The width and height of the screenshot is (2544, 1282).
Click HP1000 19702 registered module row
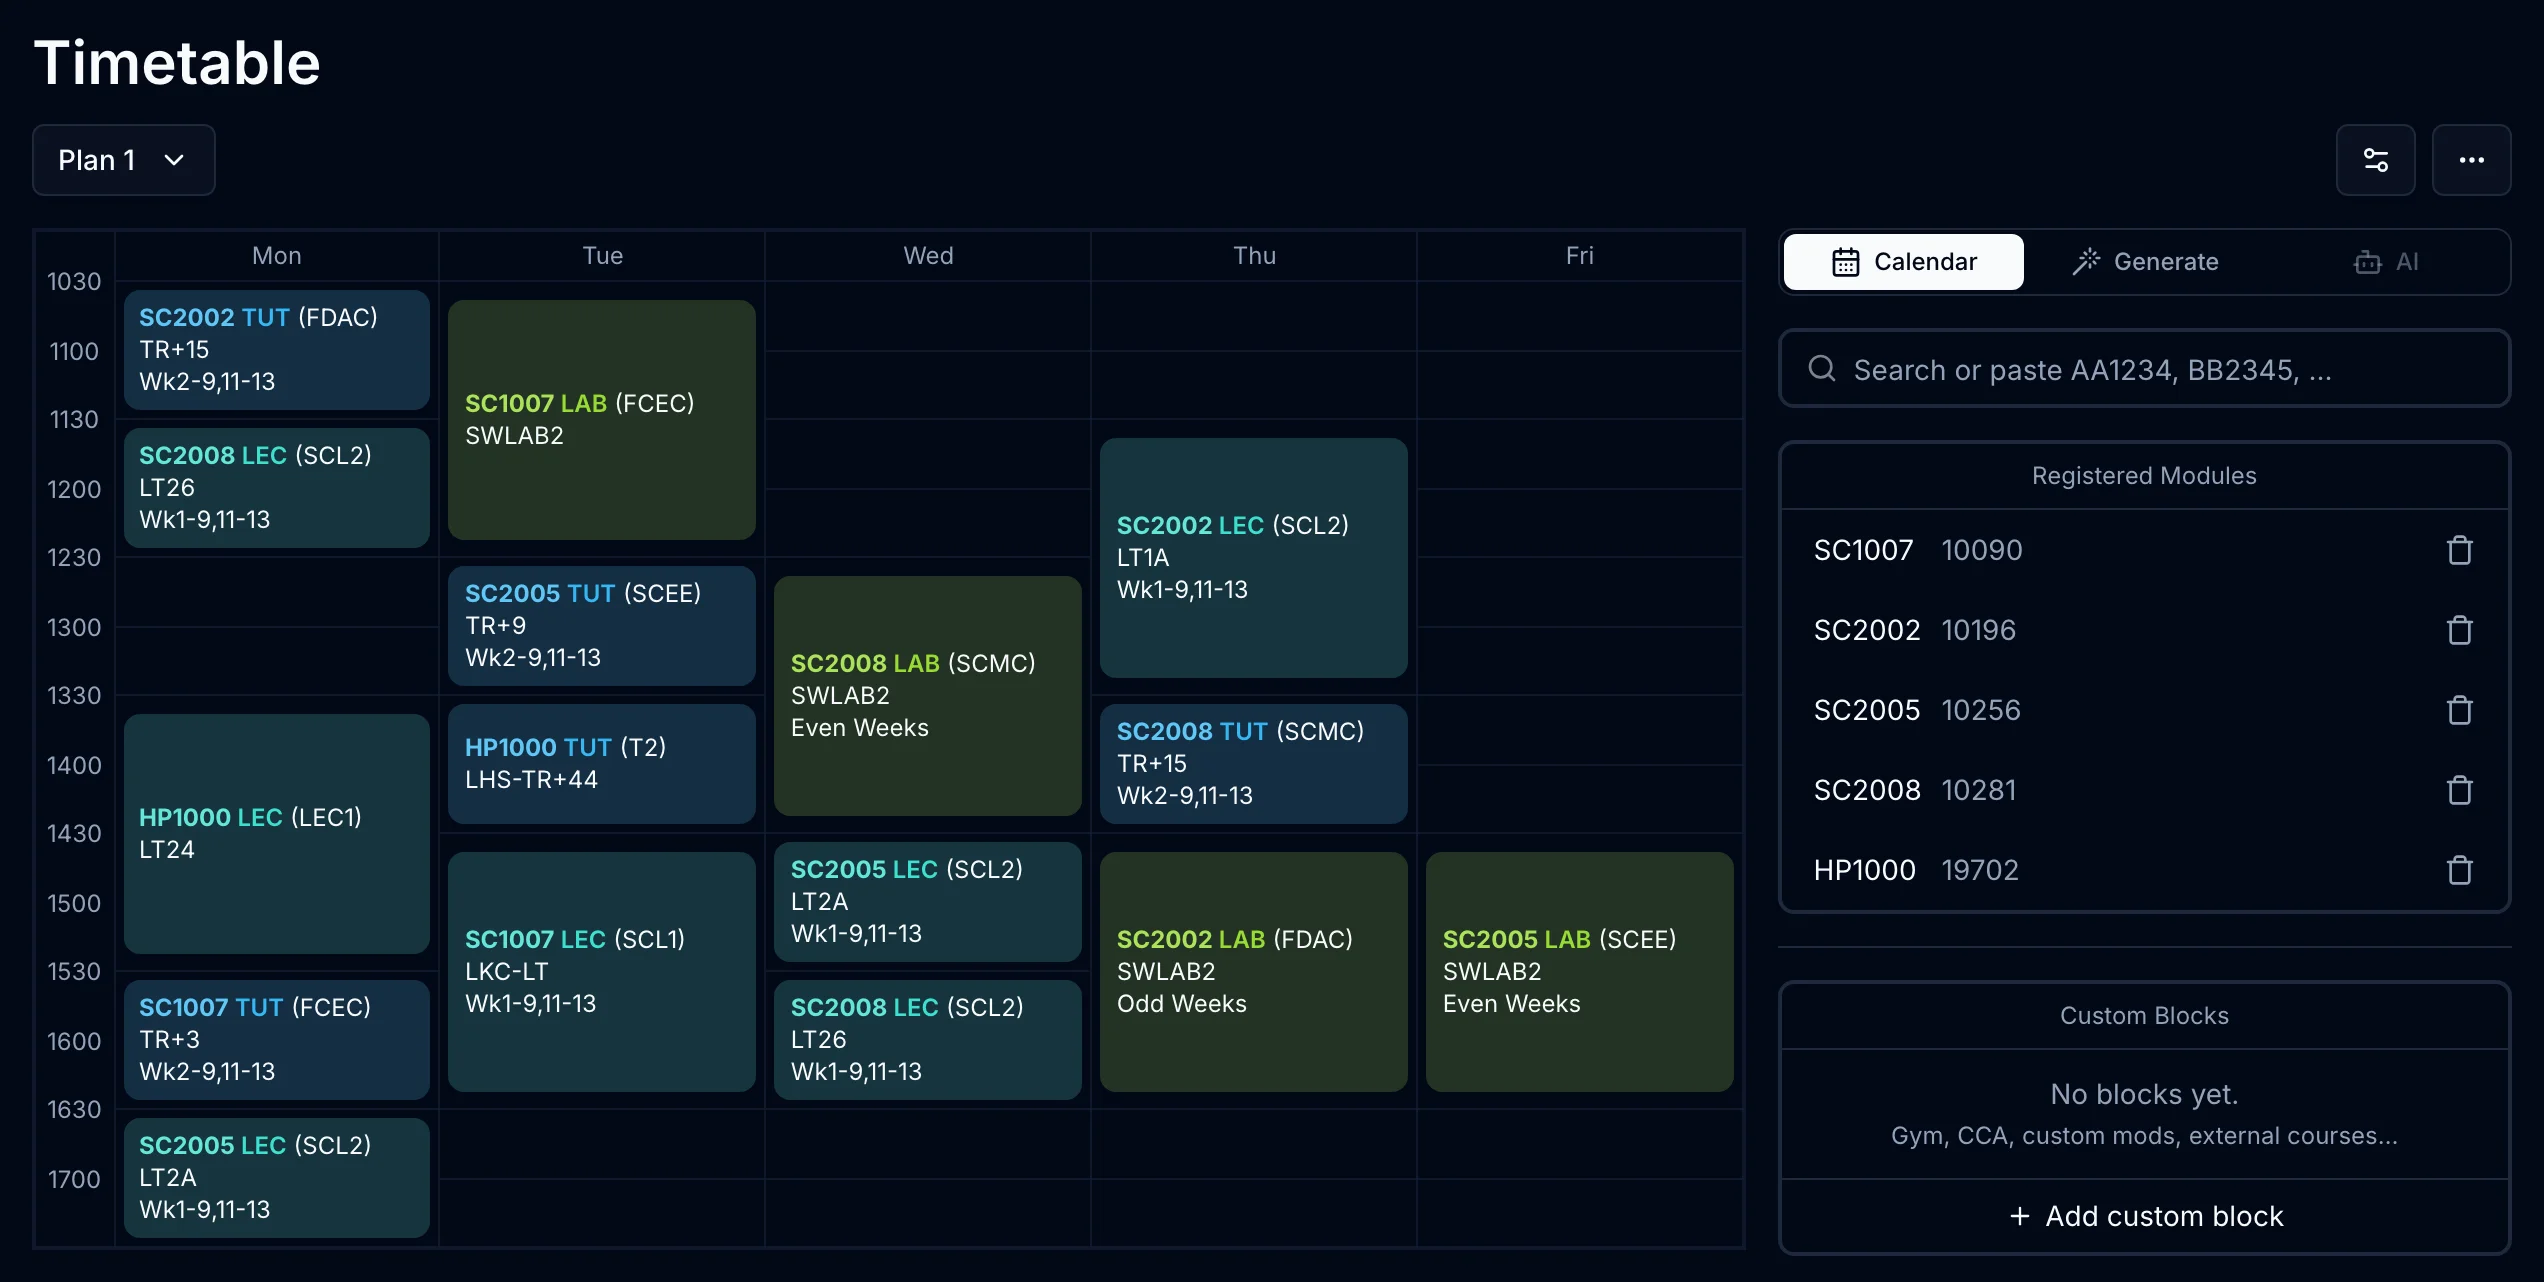point(2145,870)
